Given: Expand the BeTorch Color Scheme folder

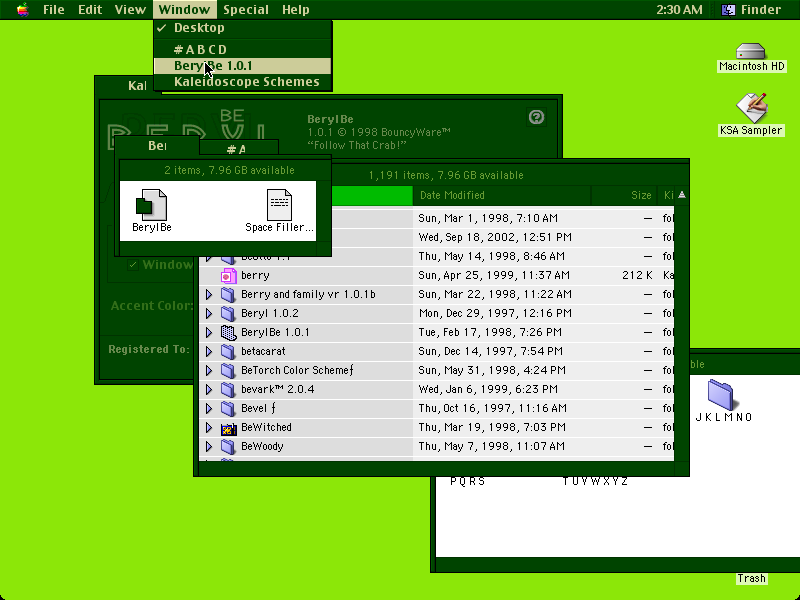Looking at the screenshot, I should [209, 370].
